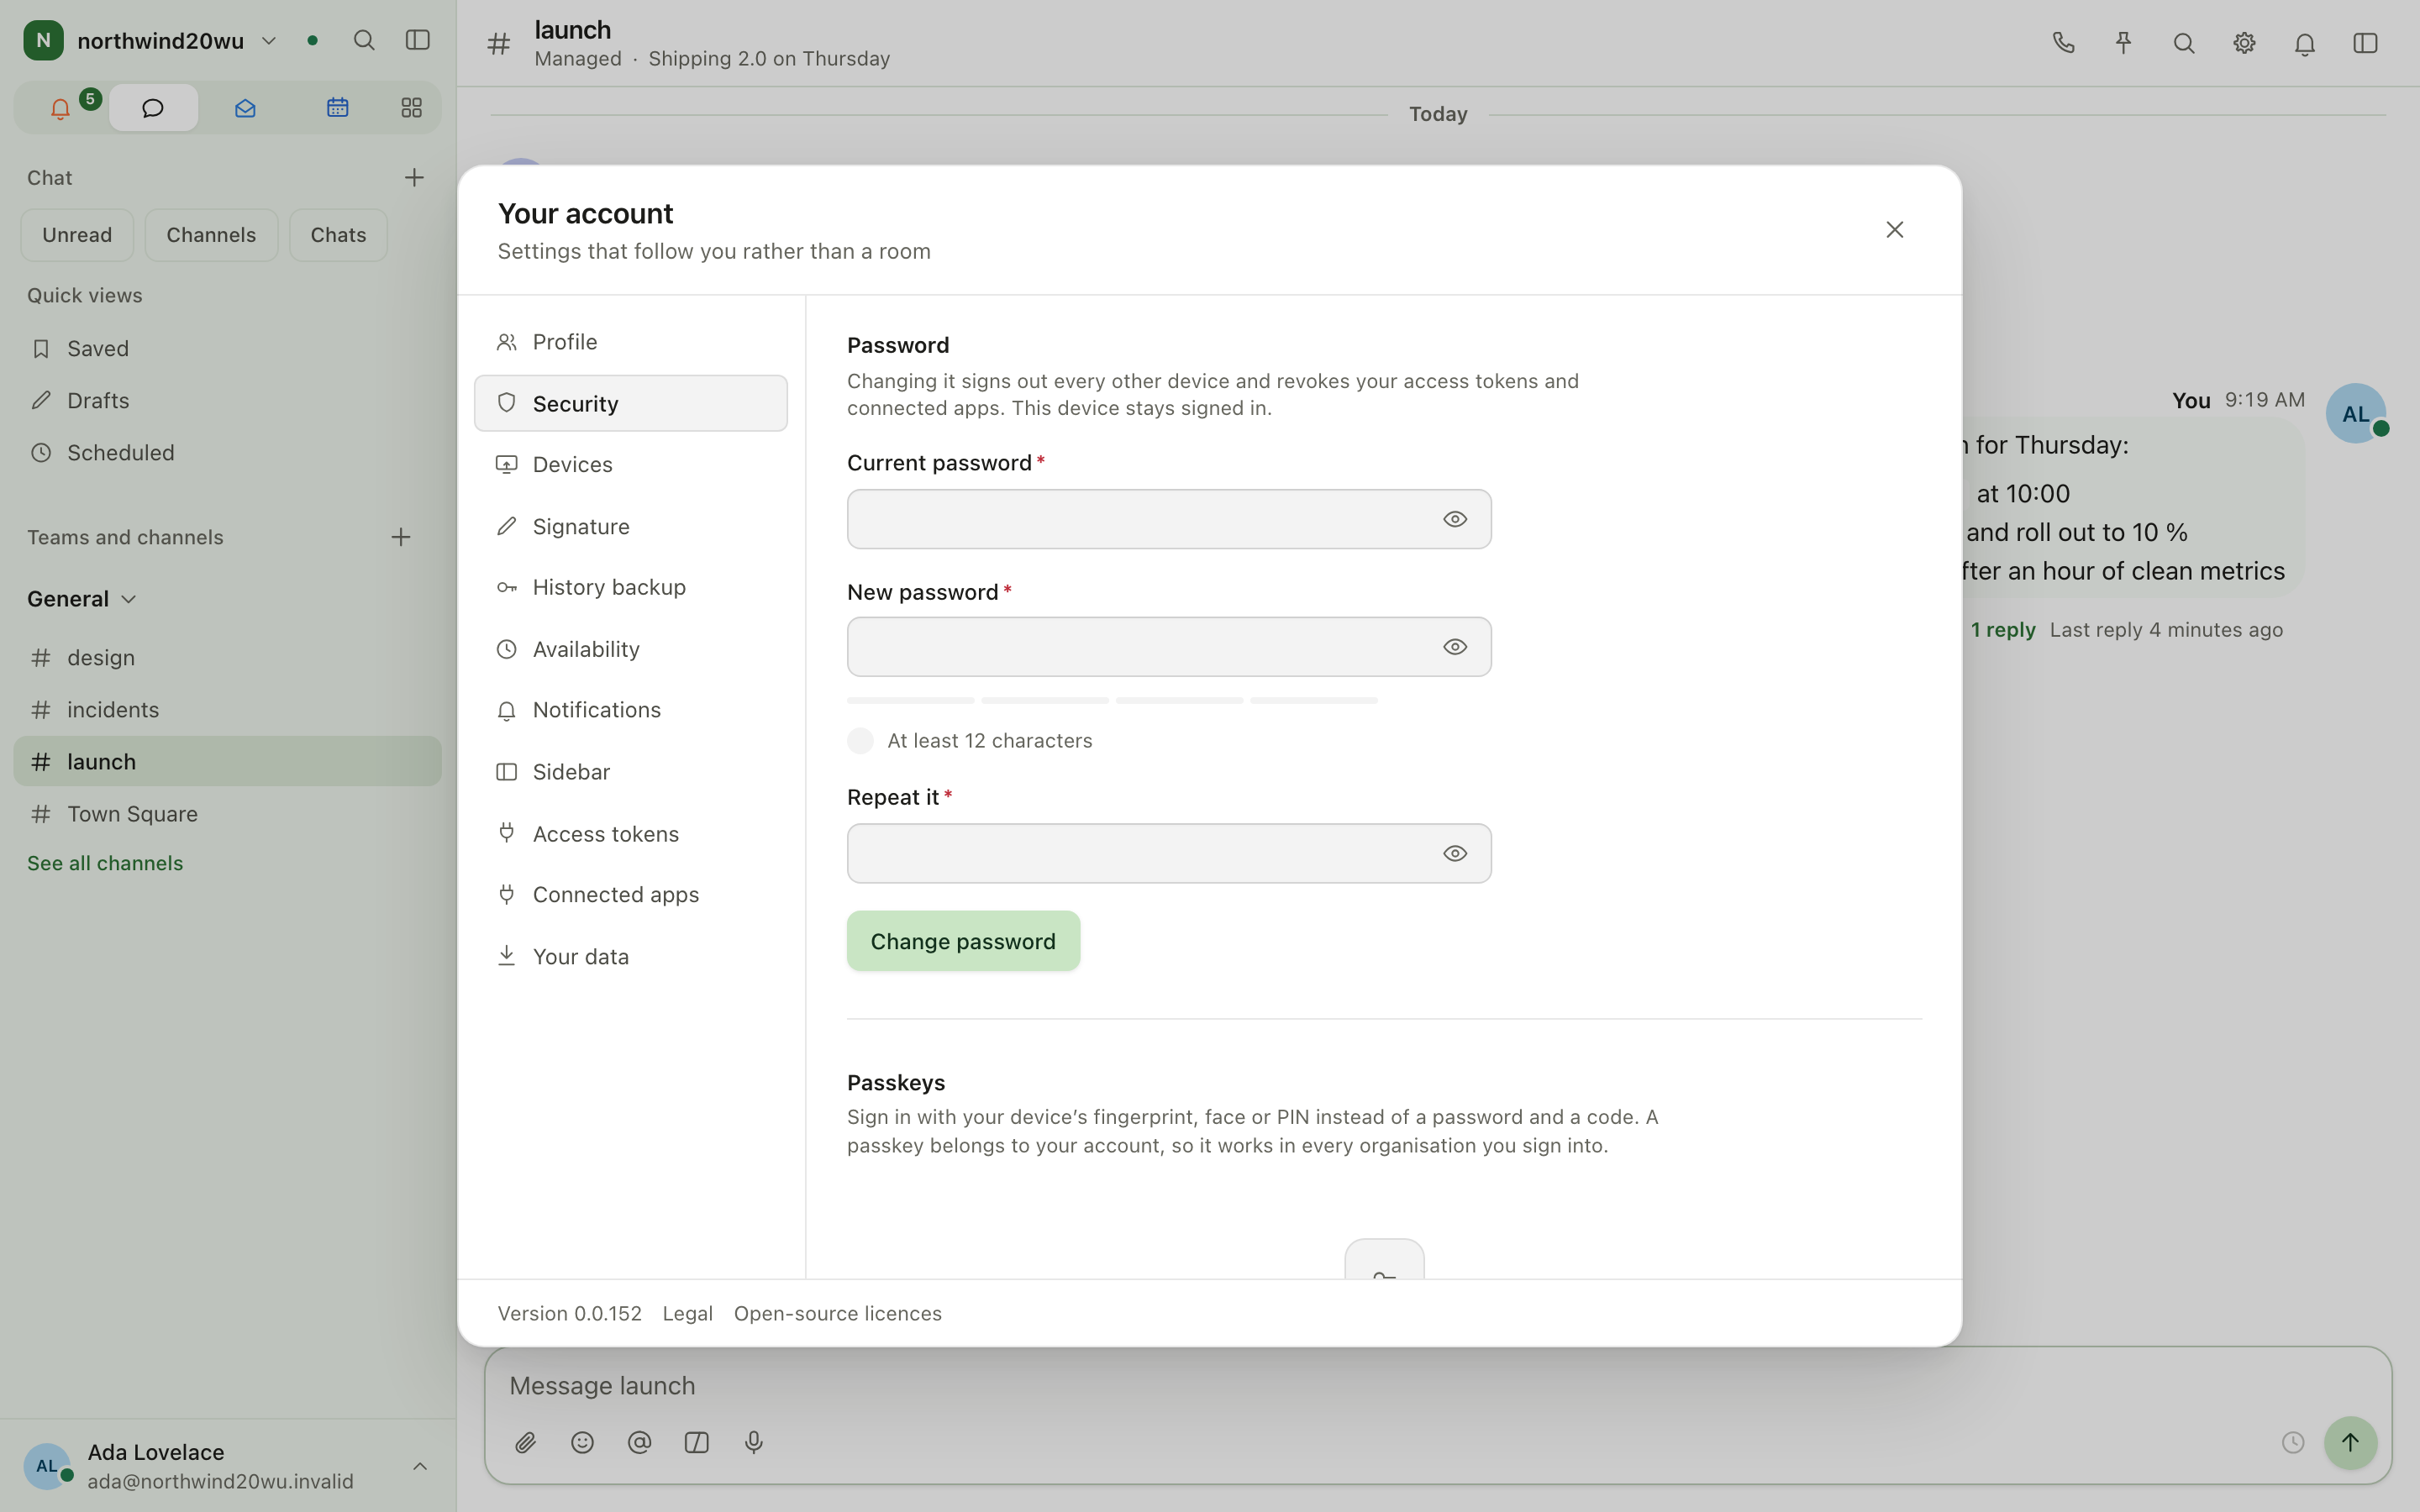Open emoji picker in message composer

582,1442
